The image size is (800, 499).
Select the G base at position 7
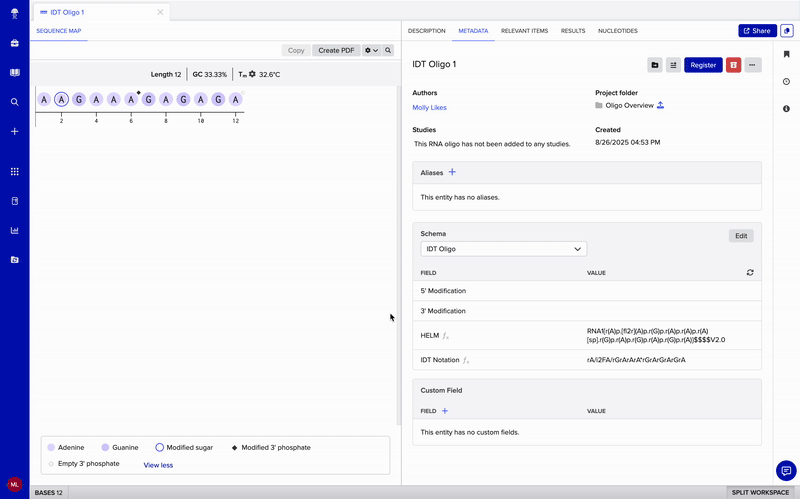[x=148, y=99]
